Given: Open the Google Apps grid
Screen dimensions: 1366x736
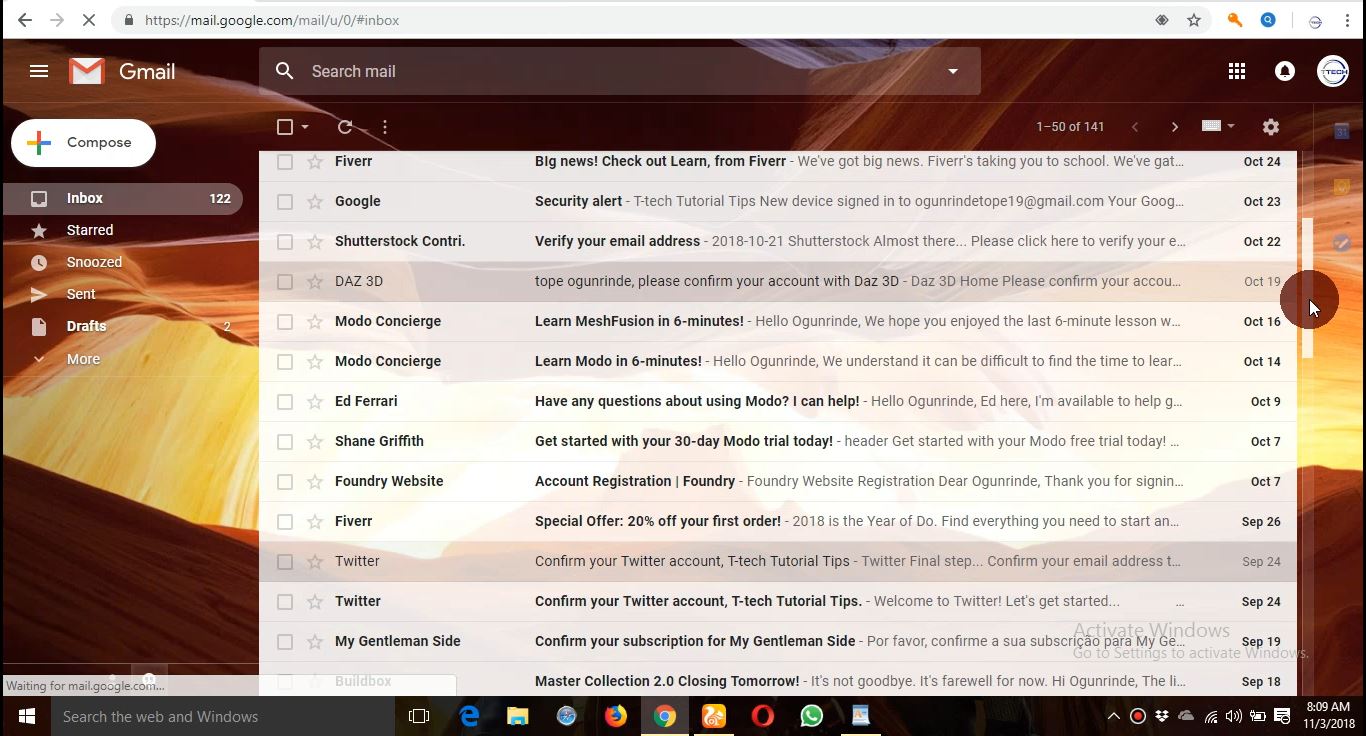Looking at the screenshot, I should coord(1237,71).
